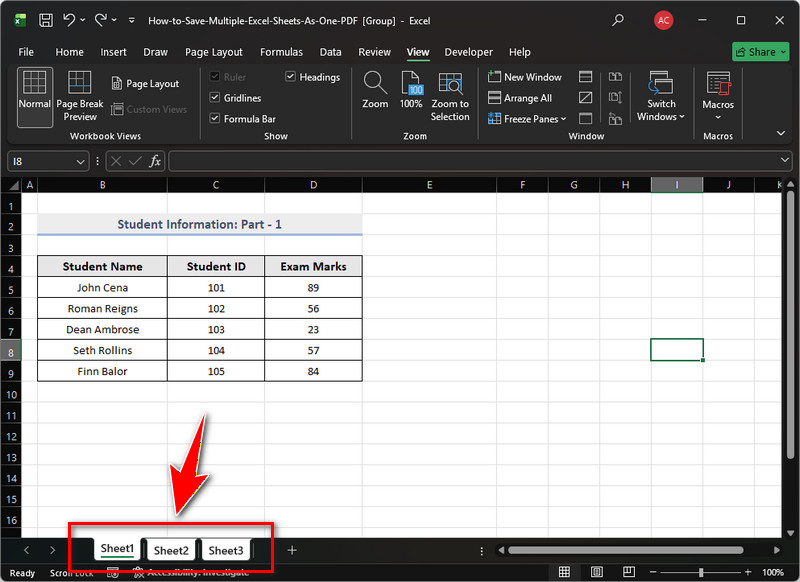Switch to Page Break Preview view

coord(80,97)
